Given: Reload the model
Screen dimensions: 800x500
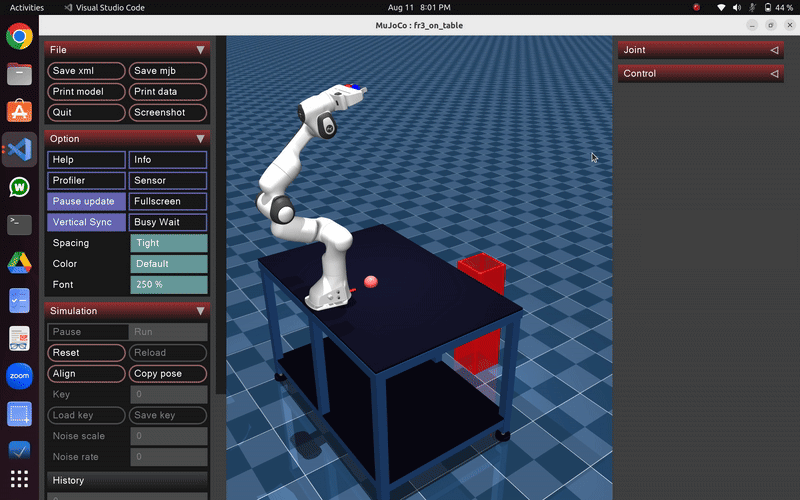Looking at the screenshot, I should [x=168, y=353].
